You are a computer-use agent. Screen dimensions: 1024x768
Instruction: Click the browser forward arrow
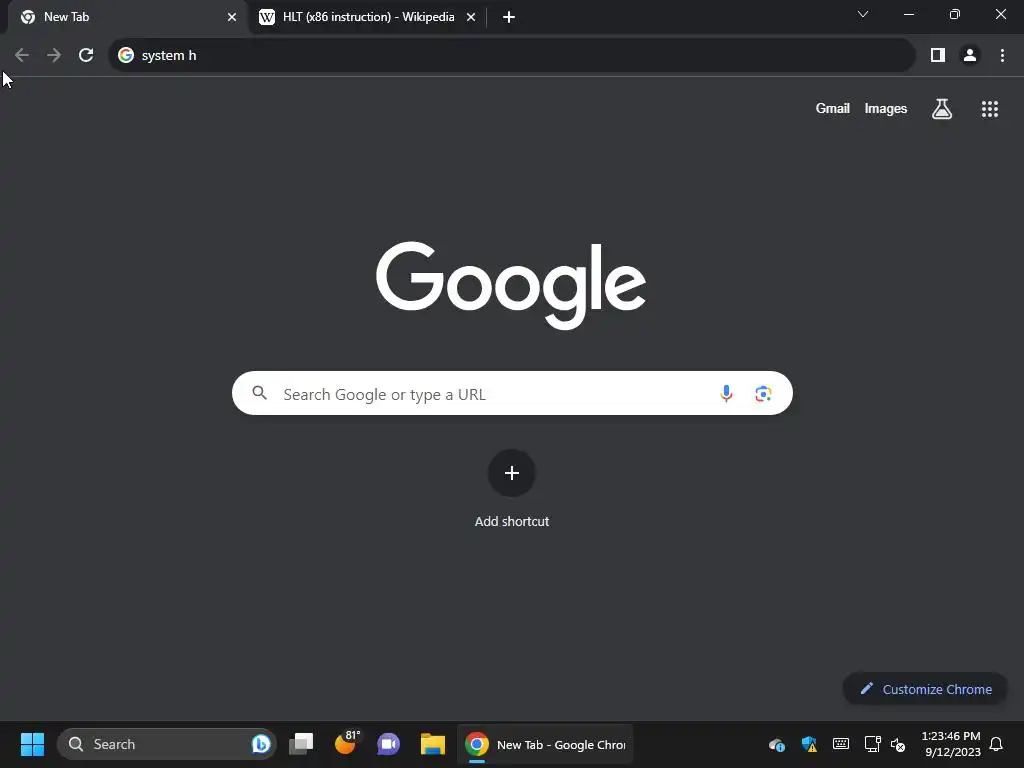(54, 56)
